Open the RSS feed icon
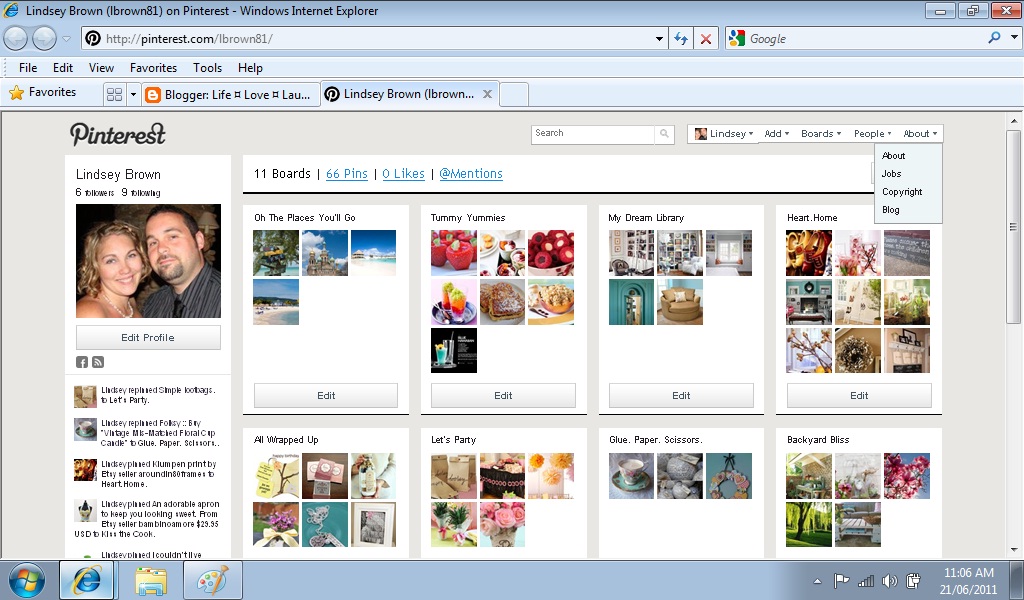 tap(98, 362)
